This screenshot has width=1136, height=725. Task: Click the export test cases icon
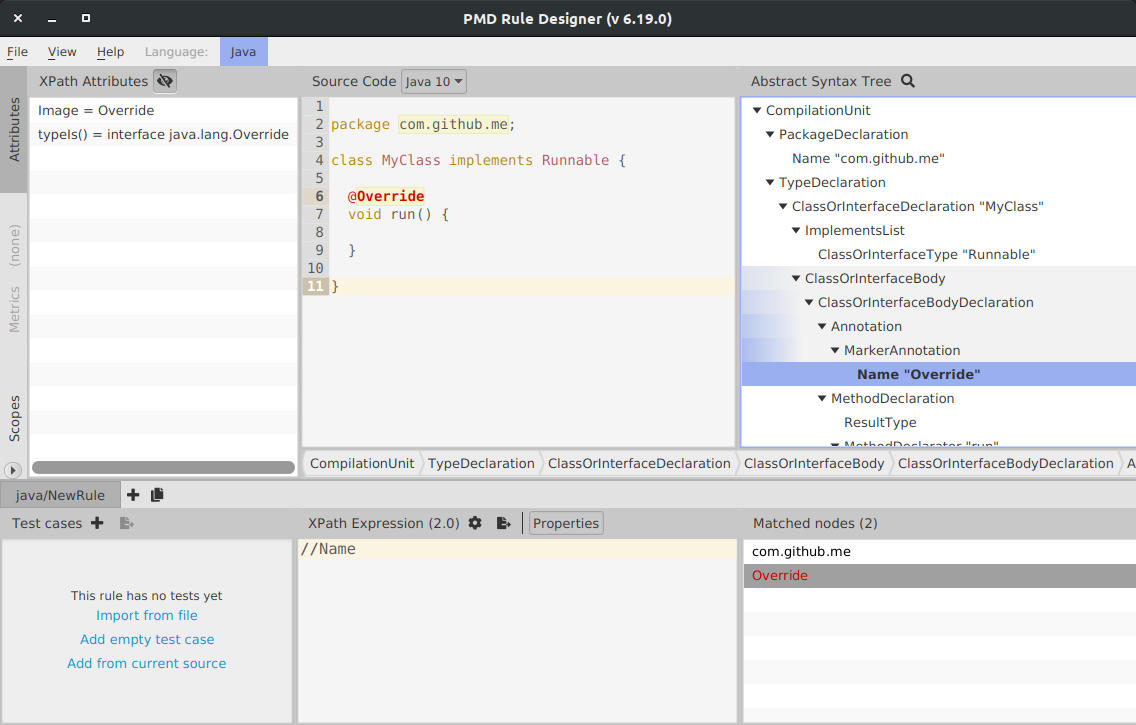(126, 523)
